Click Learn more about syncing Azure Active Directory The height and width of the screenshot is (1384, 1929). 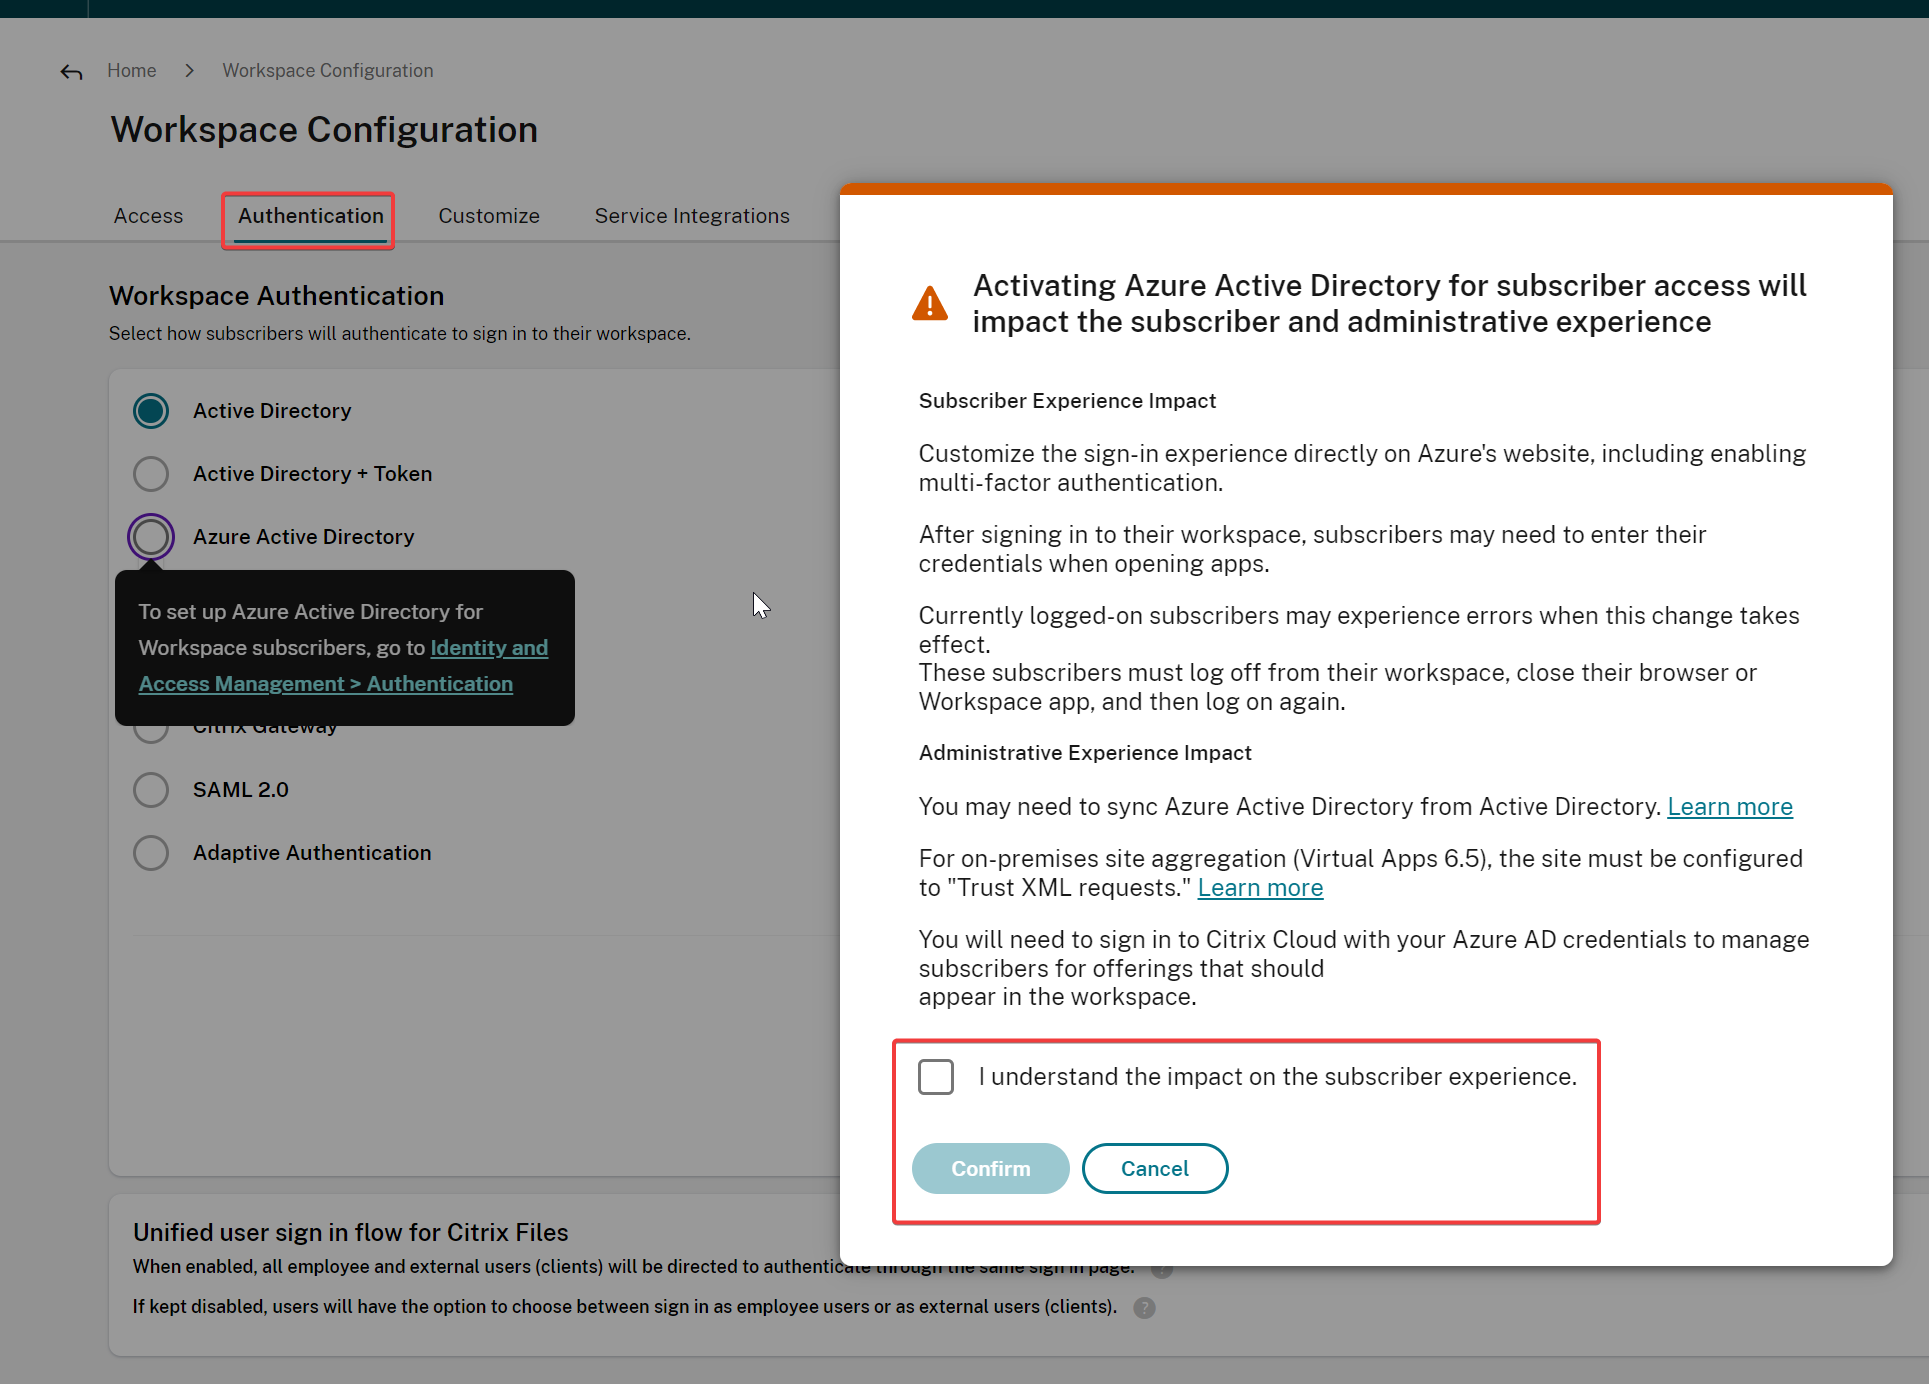coord(1730,806)
